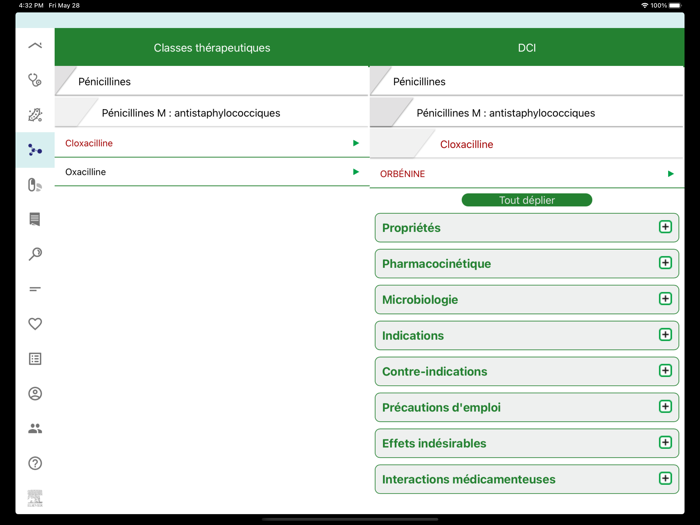The image size is (700, 525).
Task: Open the Propriétés section title
Action: [411, 228]
